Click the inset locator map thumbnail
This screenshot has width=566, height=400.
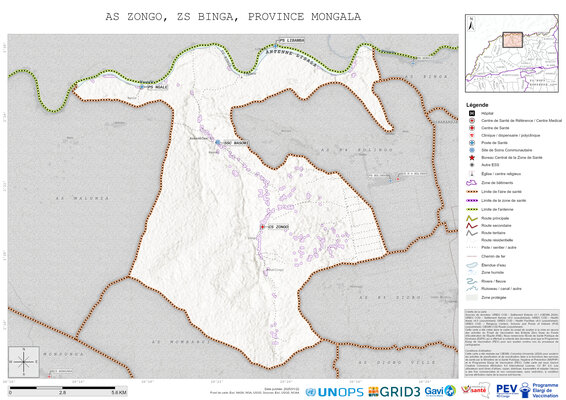pyautogui.click(x=512, y=53)
